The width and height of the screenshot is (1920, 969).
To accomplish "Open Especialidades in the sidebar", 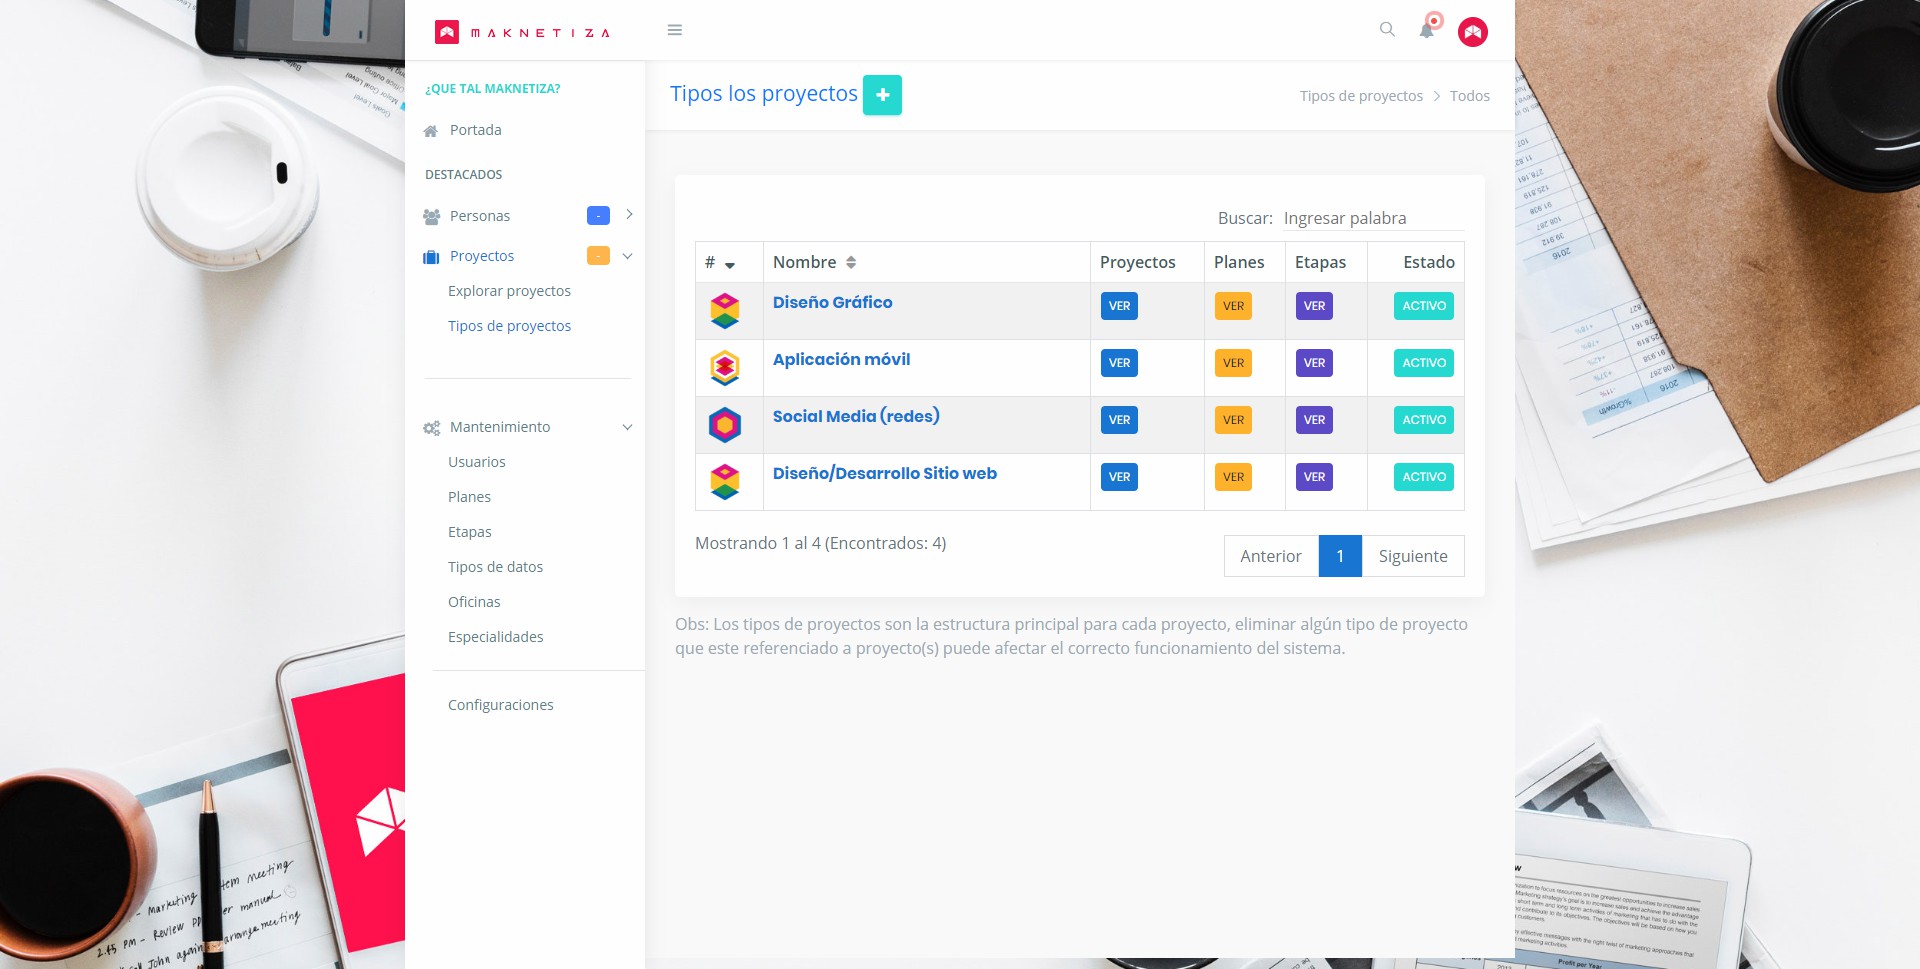I will [495, 637].
